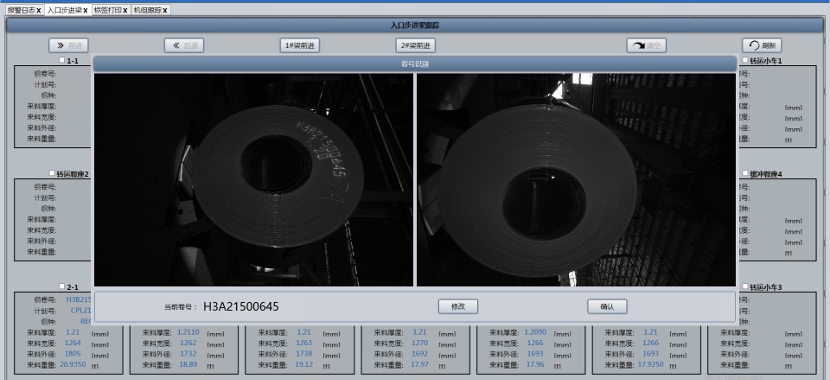
Task: Close the 标签打印 tab with its X
Action: 125,11
